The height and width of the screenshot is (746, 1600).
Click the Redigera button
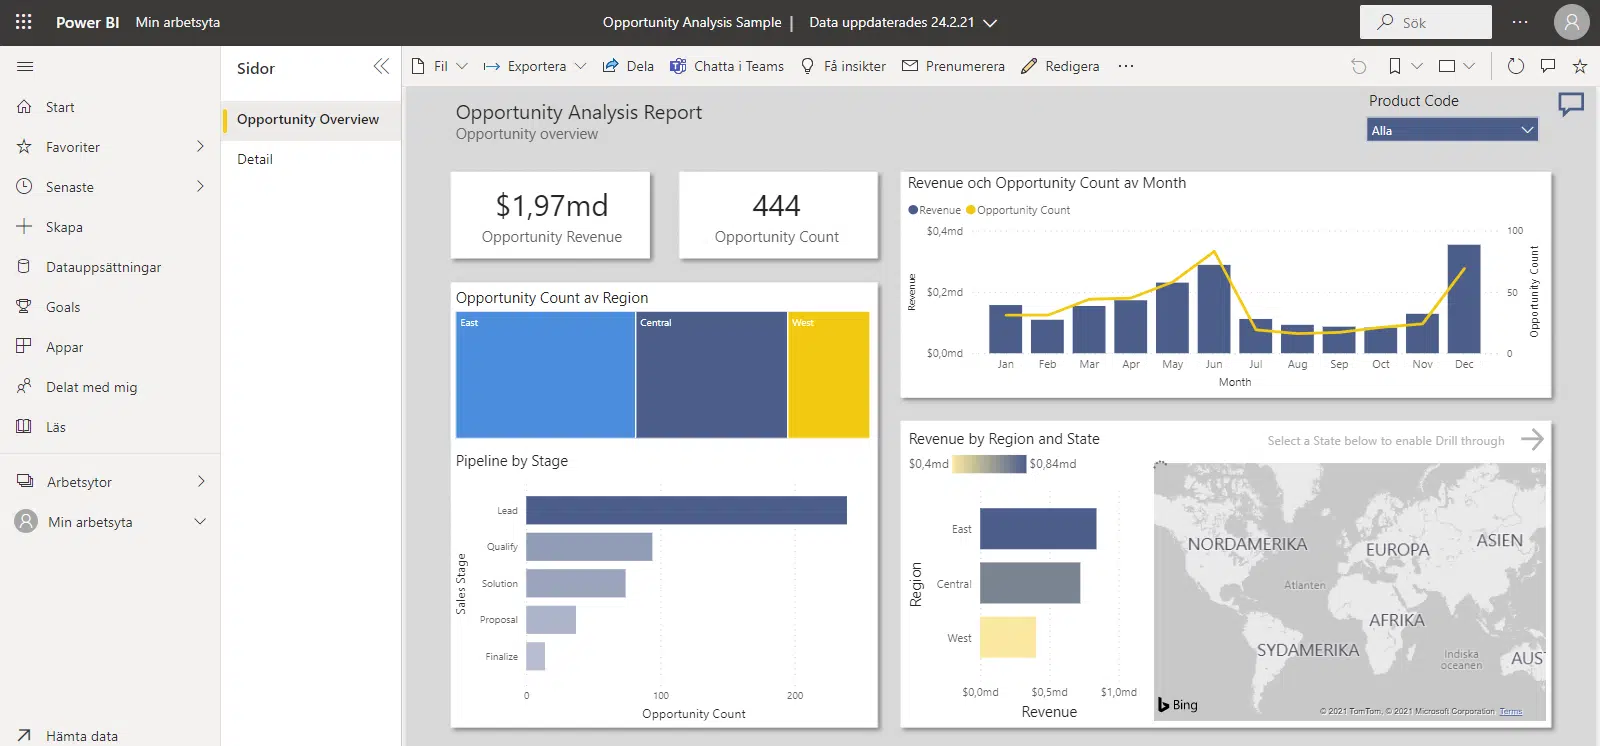(1060, 66)
